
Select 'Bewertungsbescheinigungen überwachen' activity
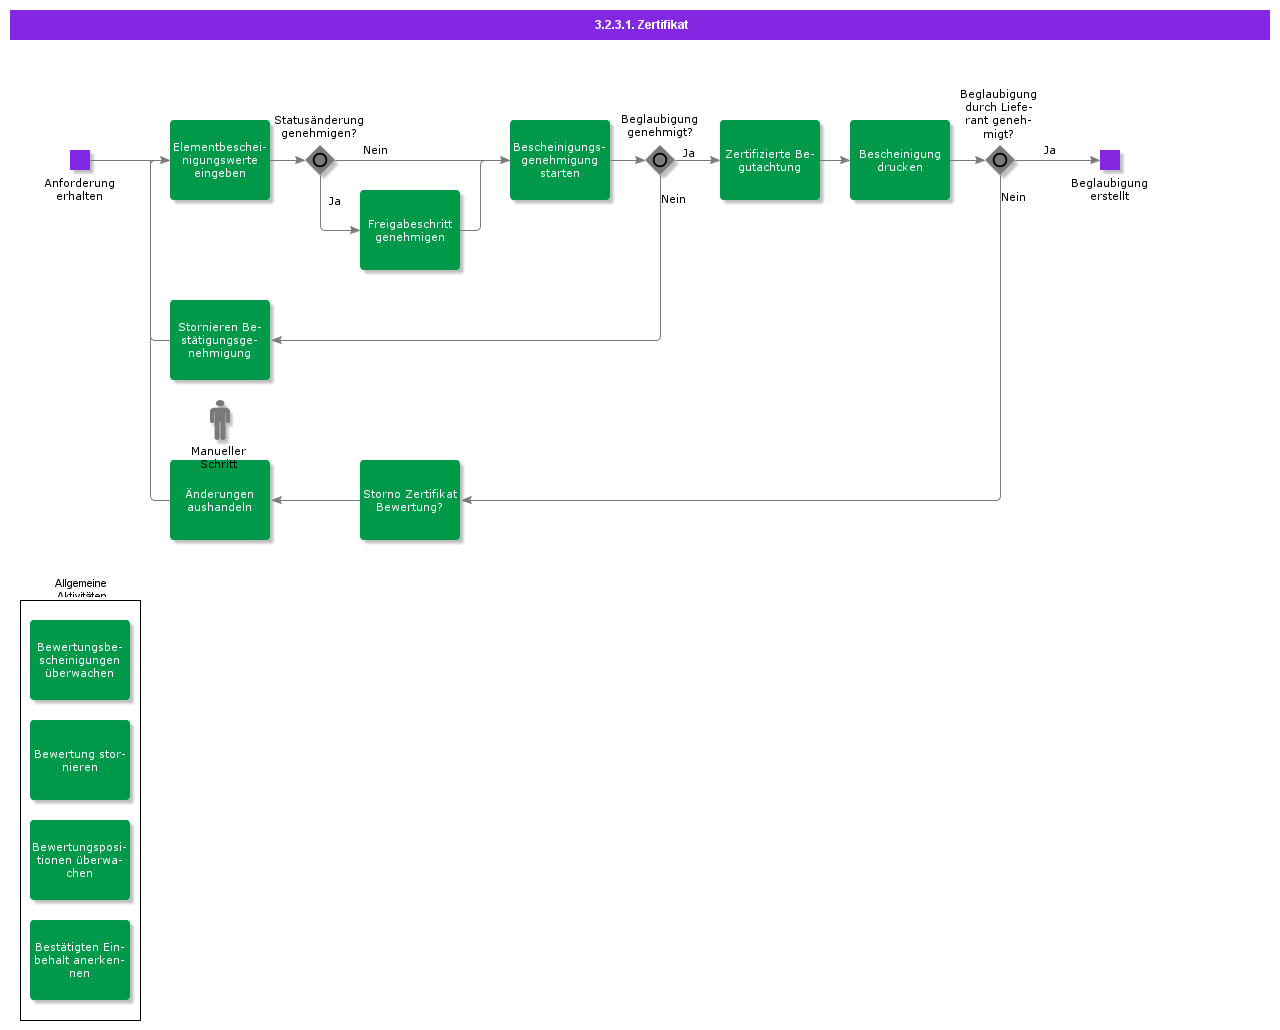coord(80,660)
